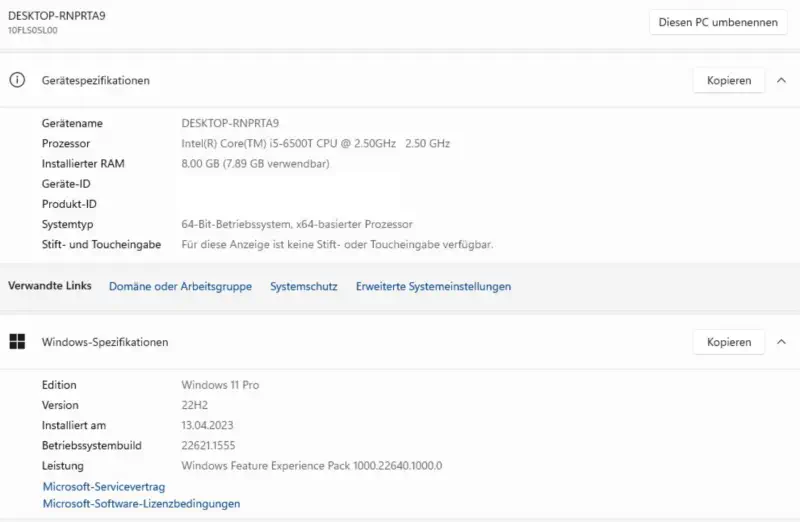This screenshot has width=800, height=522.
Task: Click the Leistung label
Action: [x=63, y=466]
